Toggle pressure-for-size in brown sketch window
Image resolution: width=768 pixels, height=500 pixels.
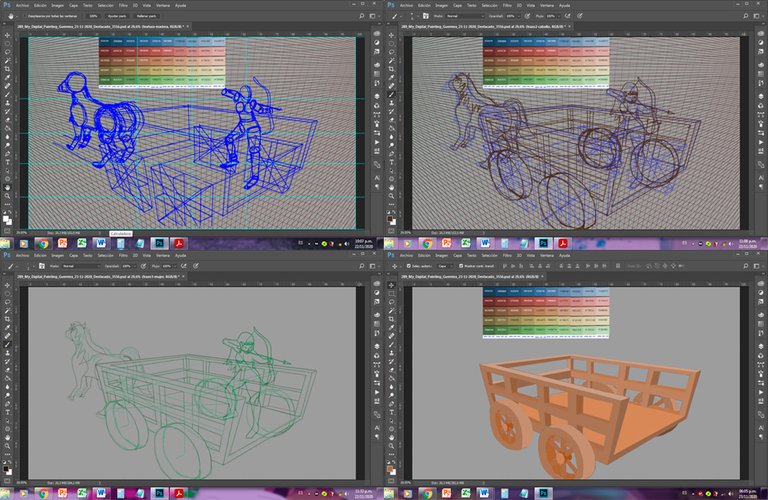(579, 16)
